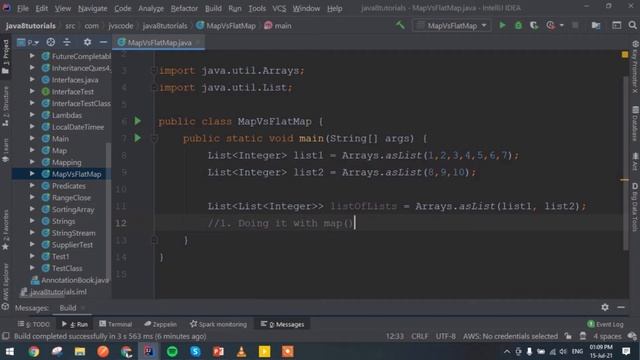Click the Build project hammer icon
Image resolution: width=640 pixels, height=360 pixels.
(400, 25)
